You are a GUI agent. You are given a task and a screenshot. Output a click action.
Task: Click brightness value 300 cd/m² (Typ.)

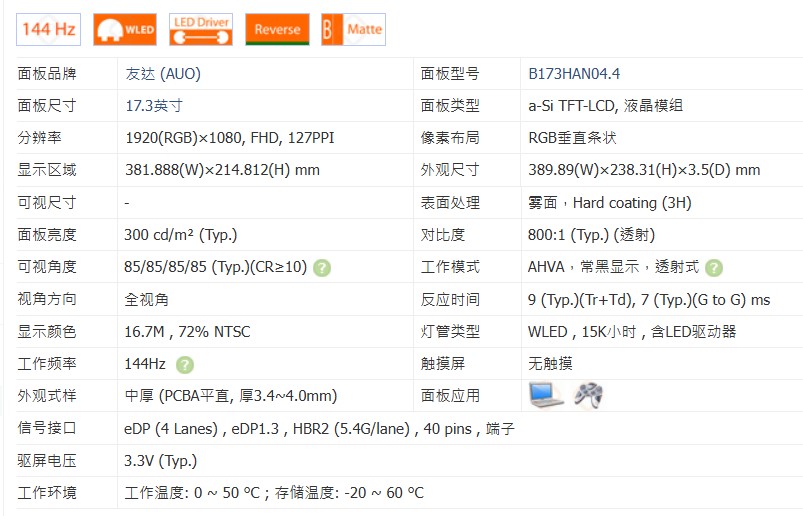tap(181, 235)
